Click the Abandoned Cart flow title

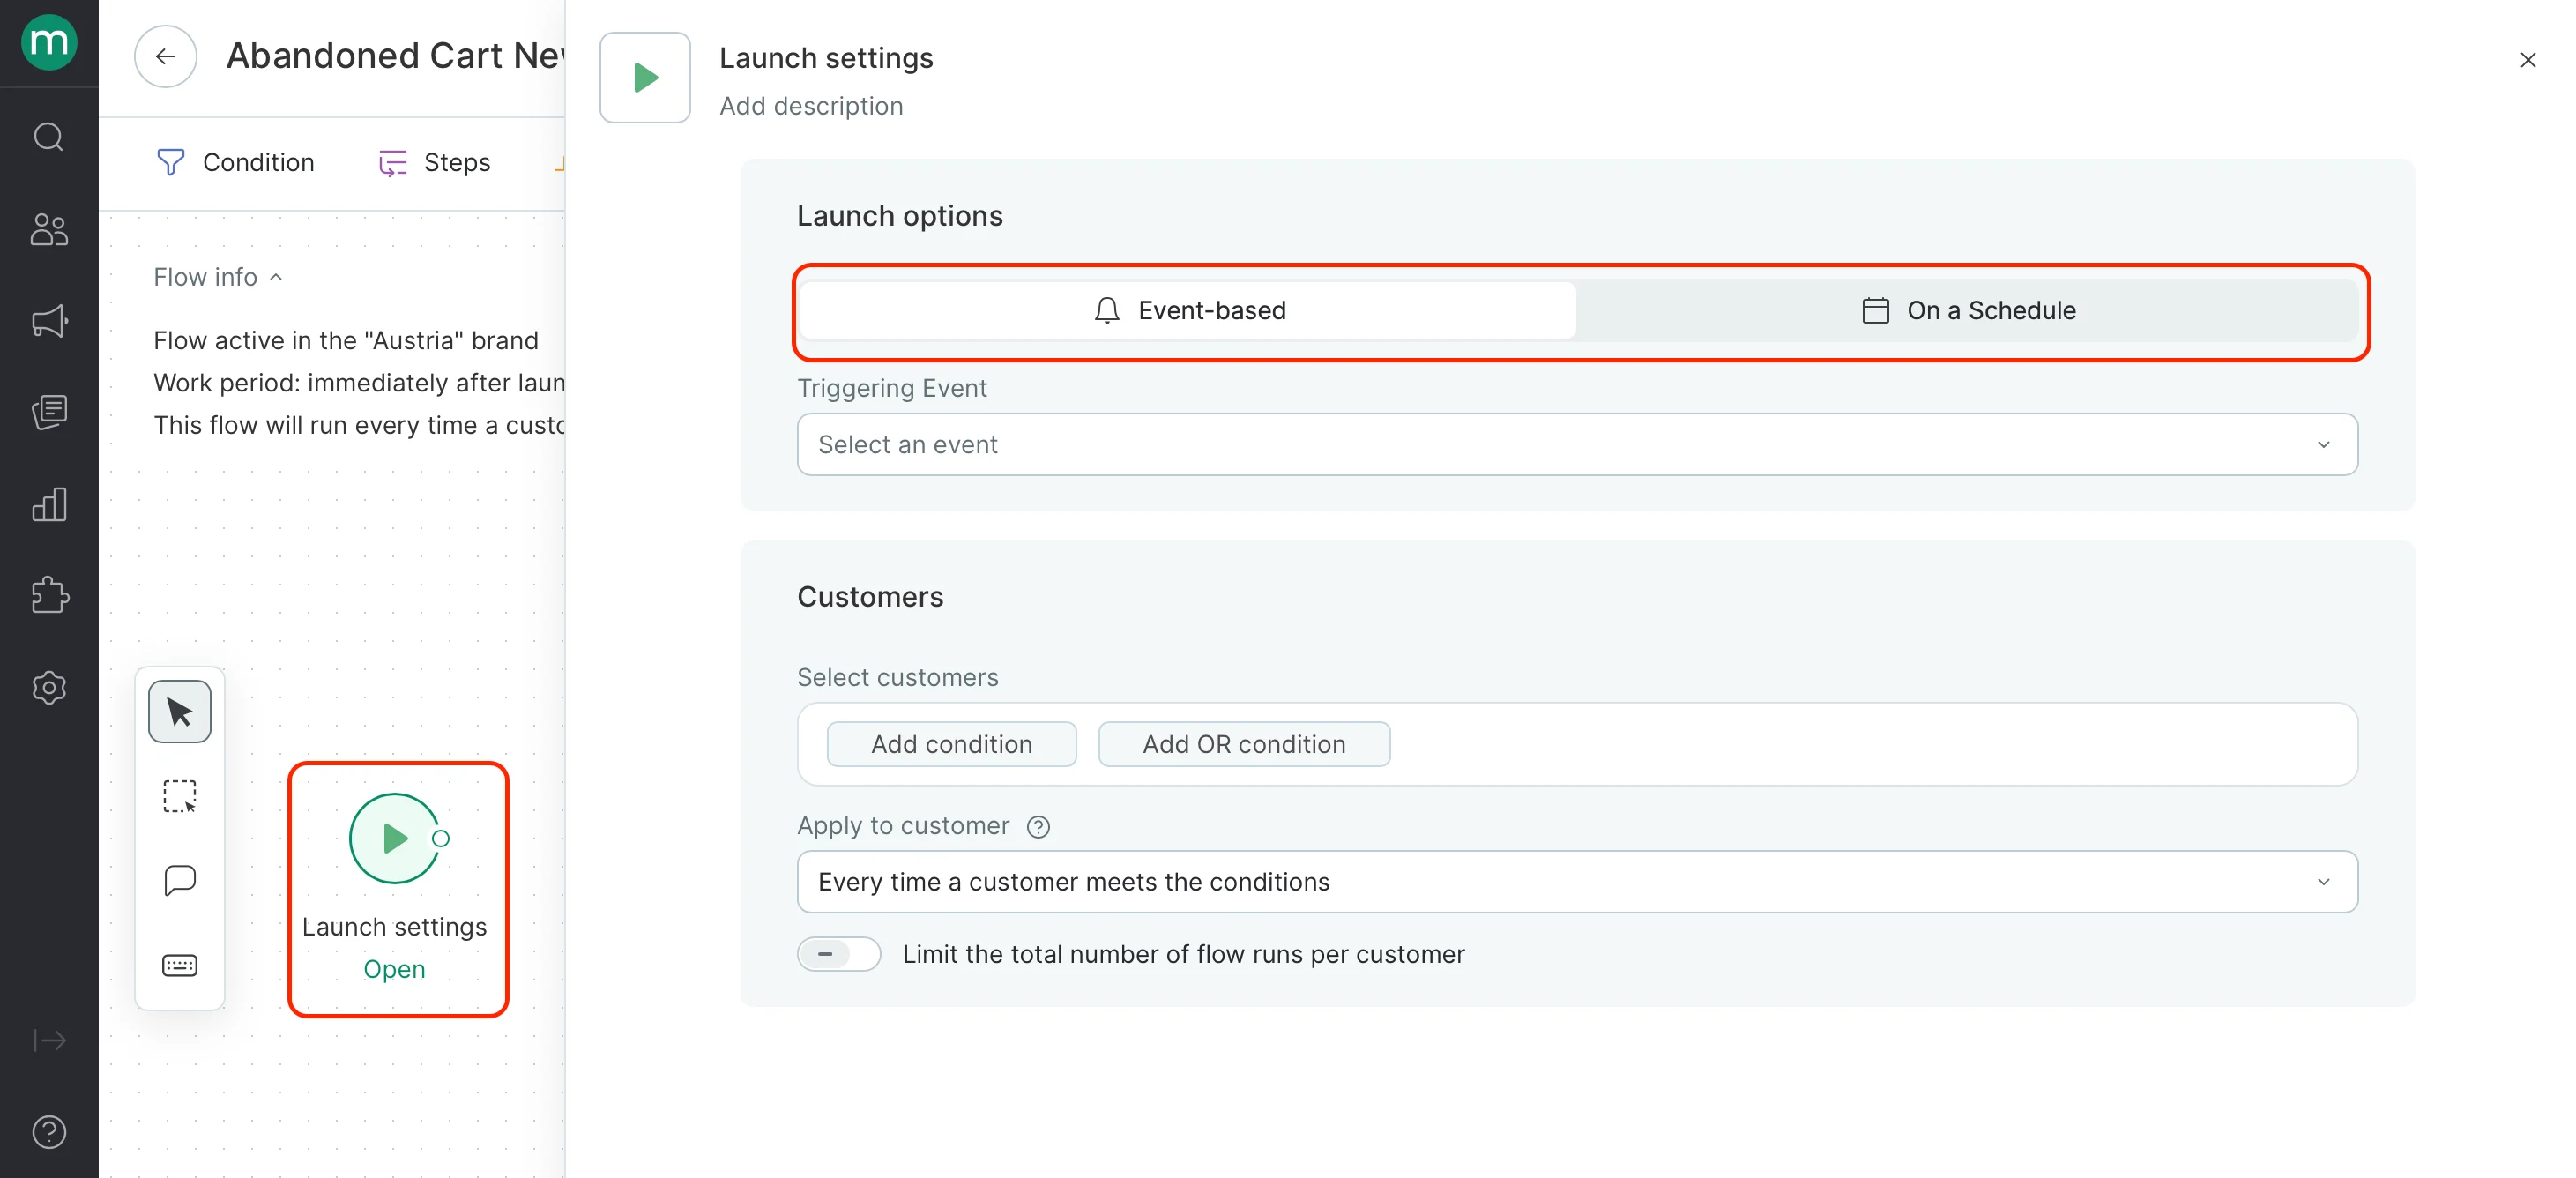pyautogui.click(x=395, y=56)
